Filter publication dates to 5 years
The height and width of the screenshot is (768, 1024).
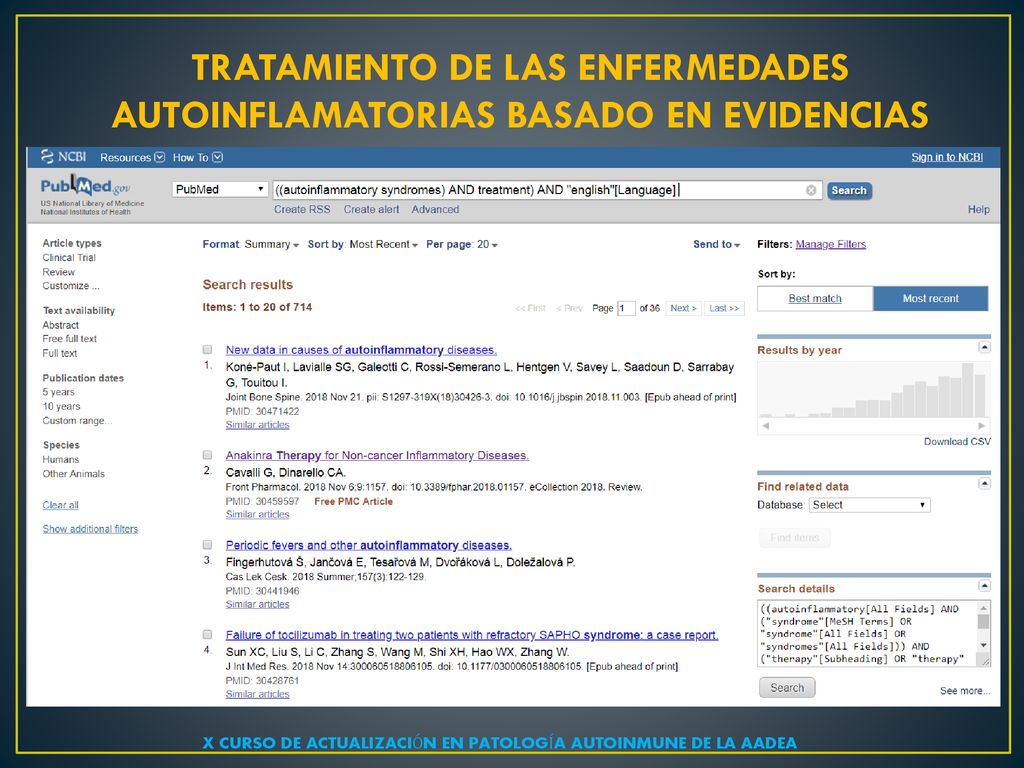tap(59, 392)
